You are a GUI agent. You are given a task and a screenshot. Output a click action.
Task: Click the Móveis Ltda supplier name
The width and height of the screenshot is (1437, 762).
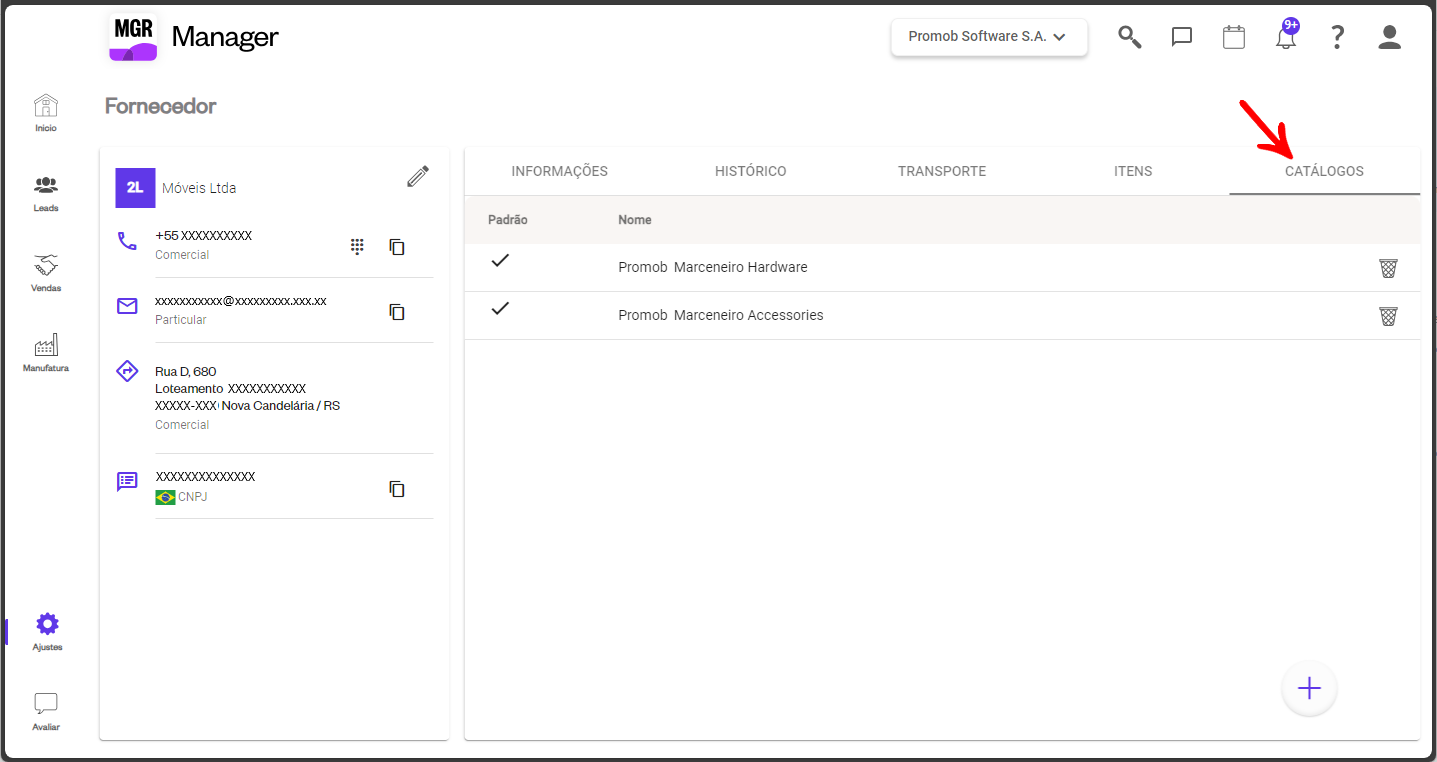[x=199, y=188]
